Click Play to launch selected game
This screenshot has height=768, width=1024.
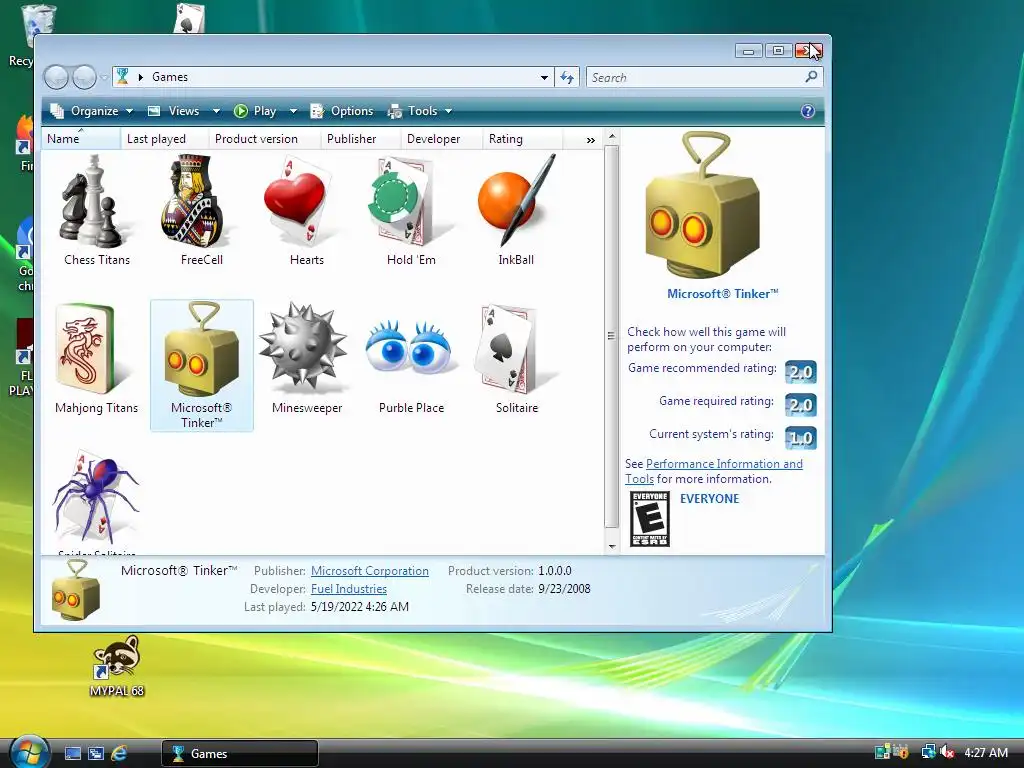[256, 111]
